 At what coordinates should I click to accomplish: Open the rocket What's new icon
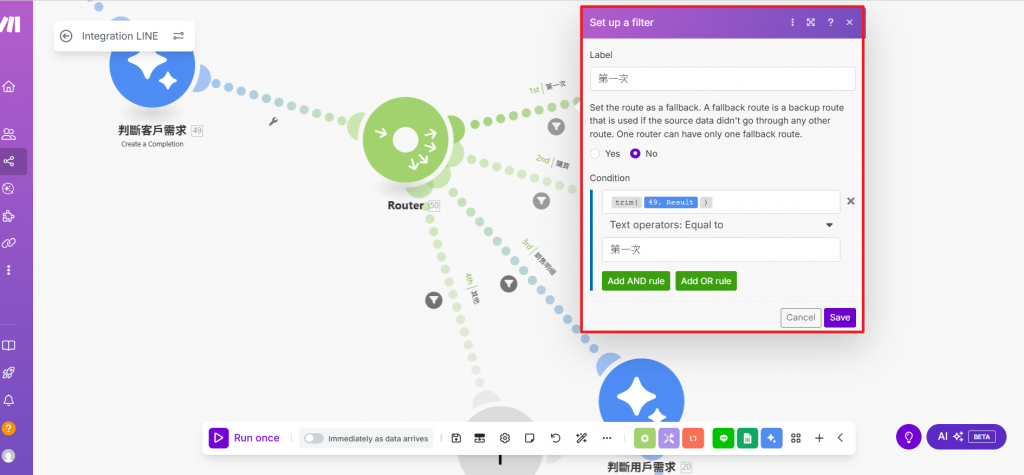pyautogui.click(x=9, y=373)
